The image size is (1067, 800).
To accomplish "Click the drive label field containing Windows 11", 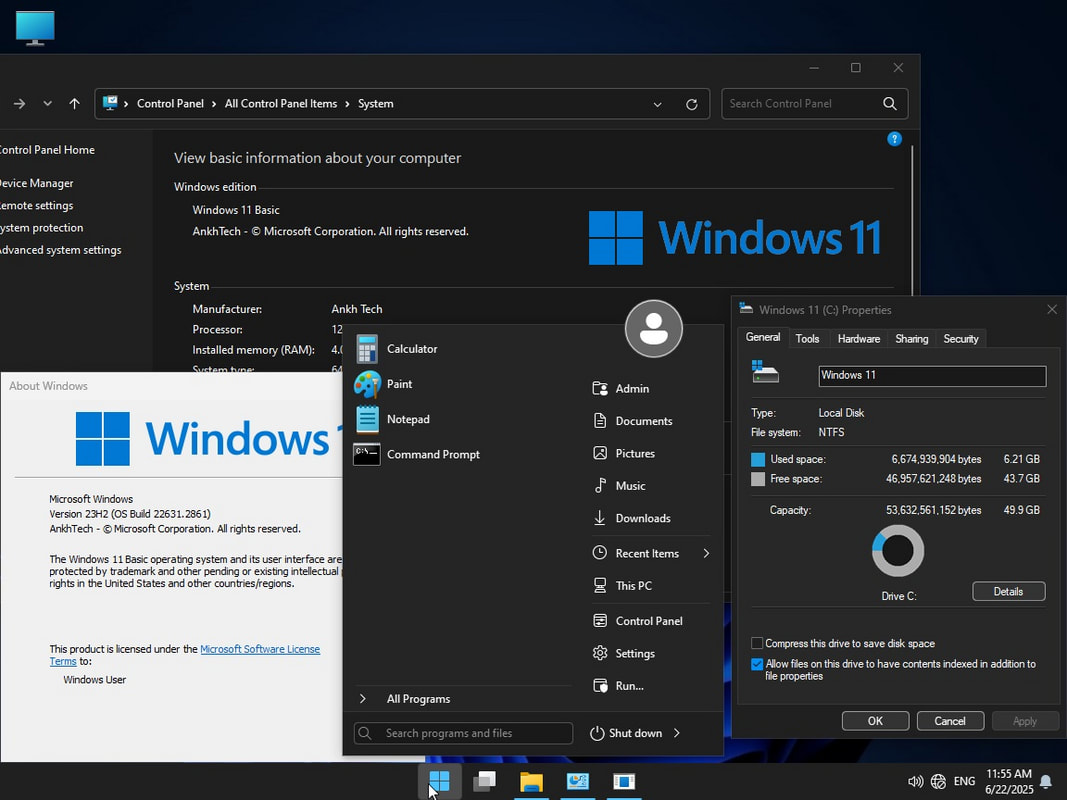I will coord(932,376).
